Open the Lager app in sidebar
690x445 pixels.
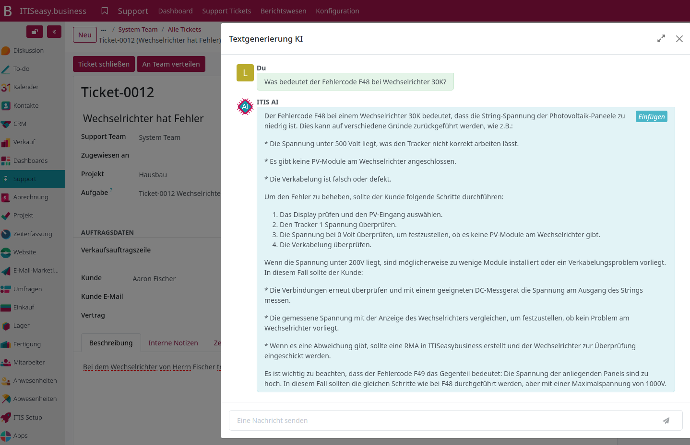[21, 325]
